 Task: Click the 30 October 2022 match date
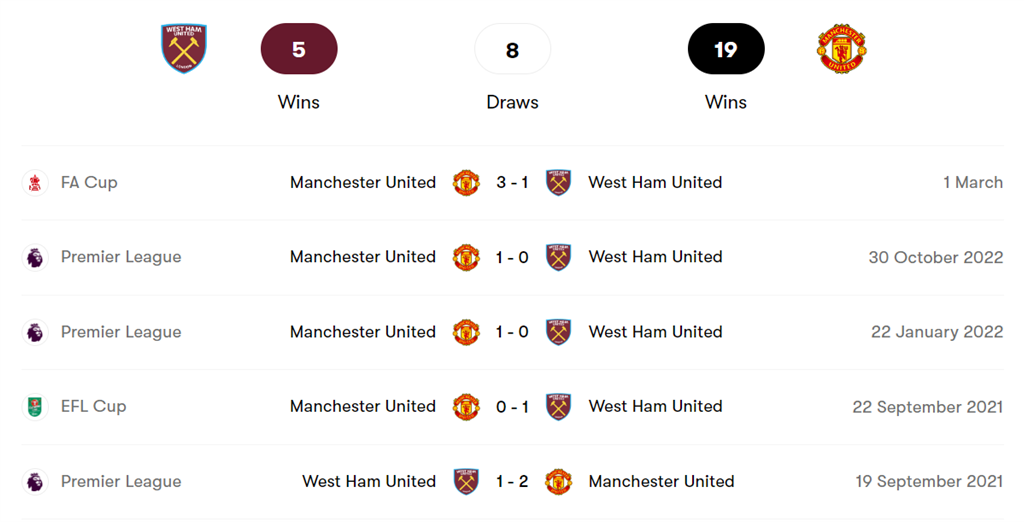tap(935, 257)
